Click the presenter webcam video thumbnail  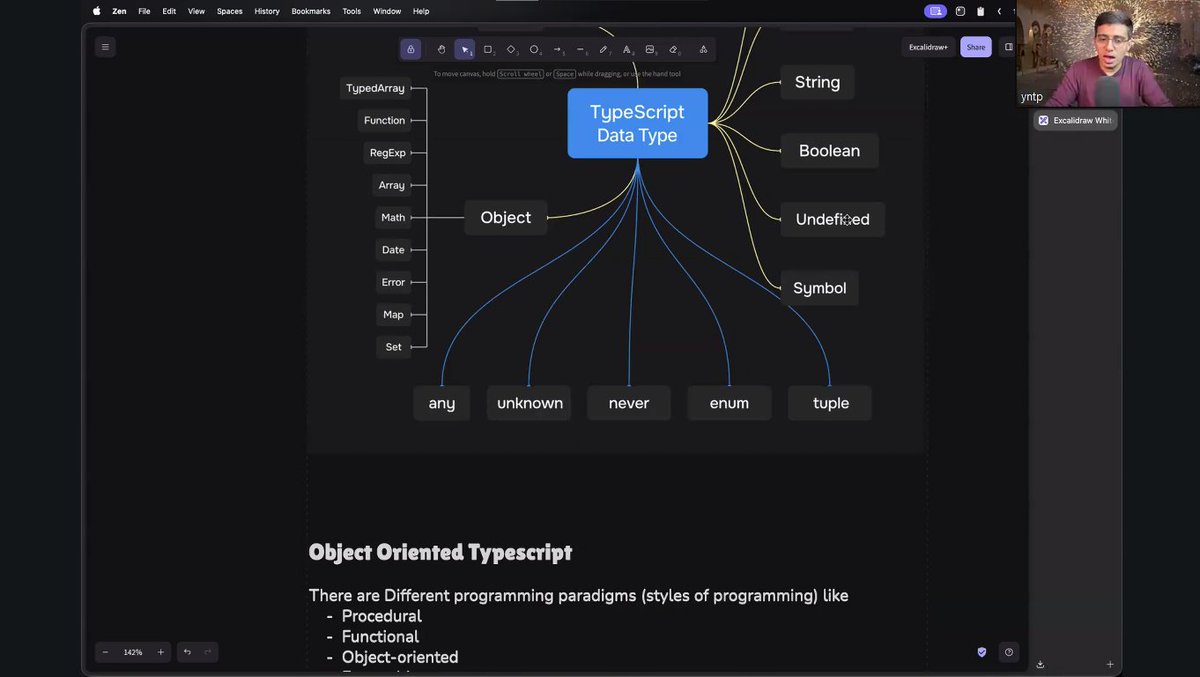point(1108,53)
